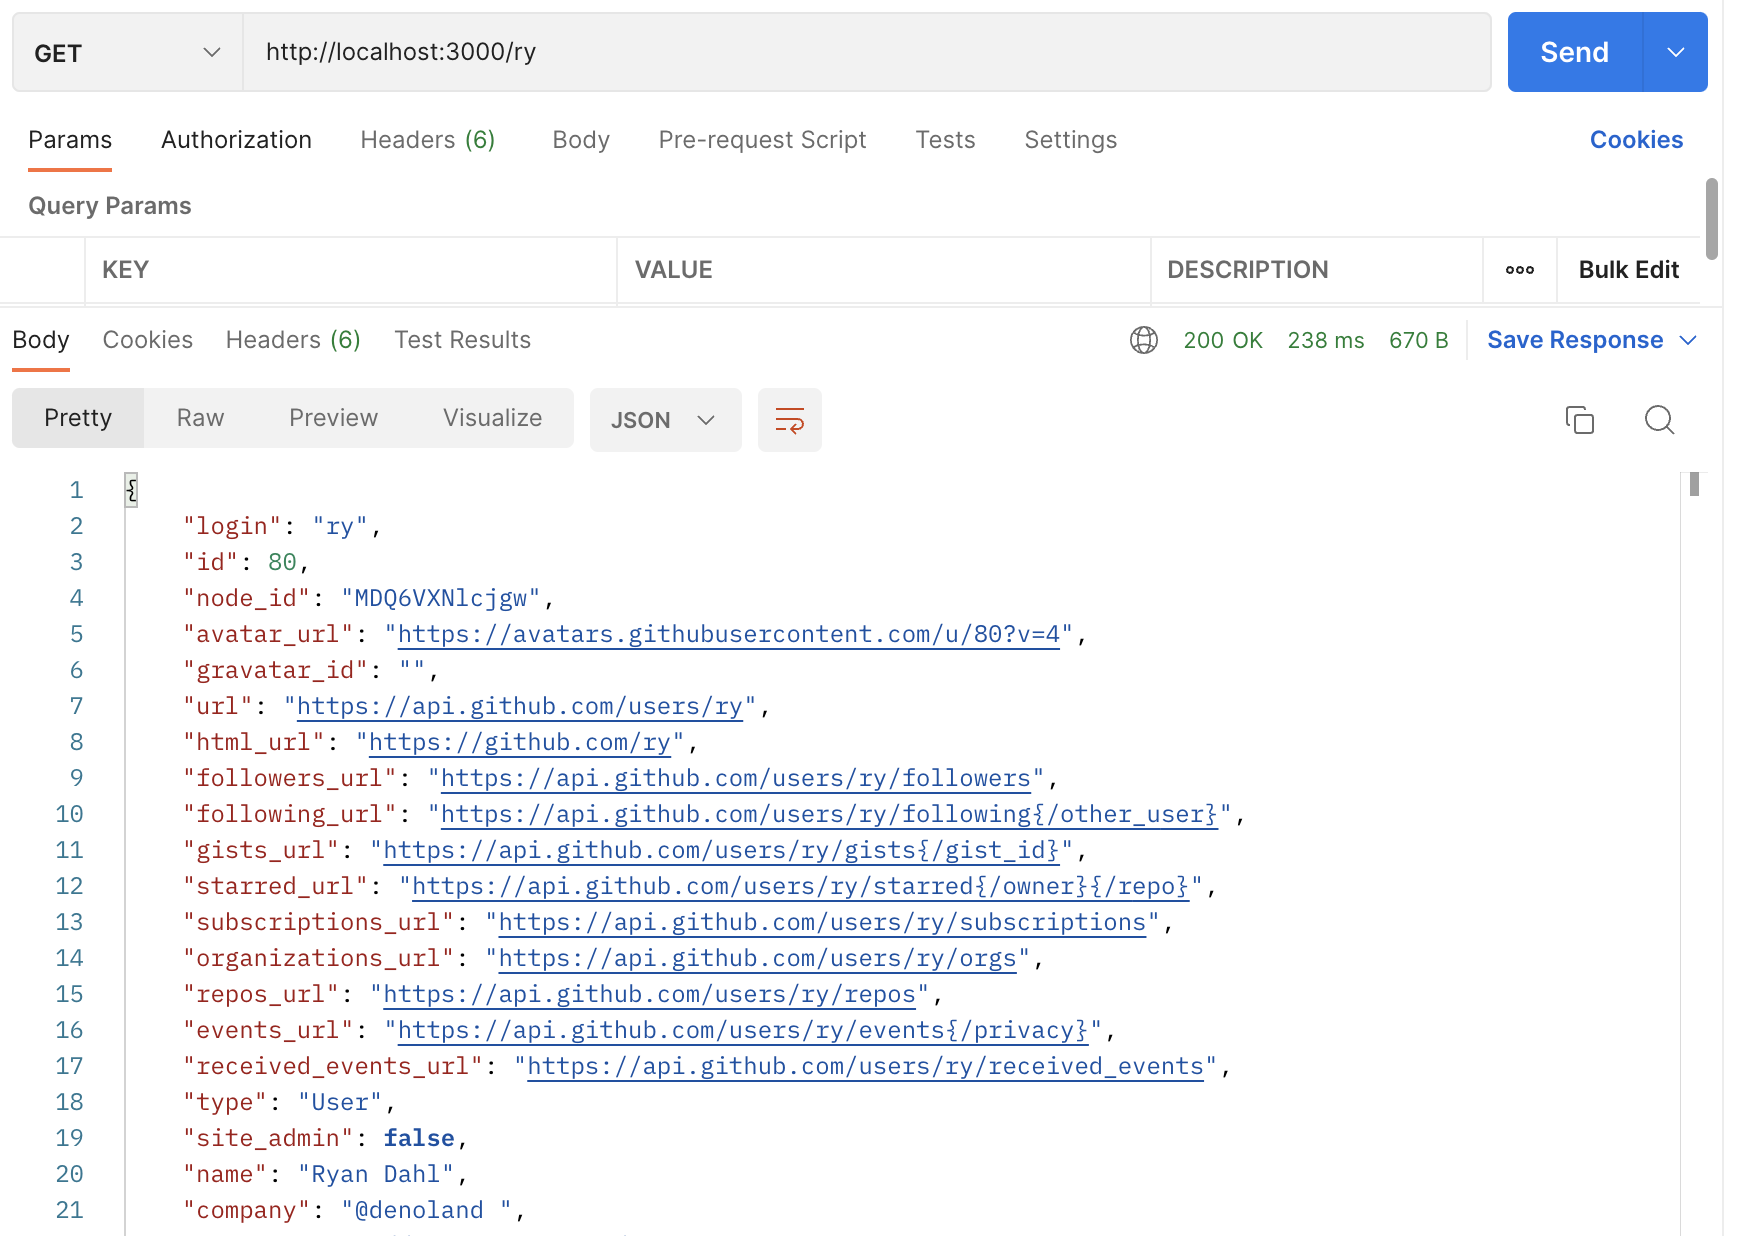Collapse the JSON root brace on line 1
The image size is (1754, 1236).
tap(131, 490)
